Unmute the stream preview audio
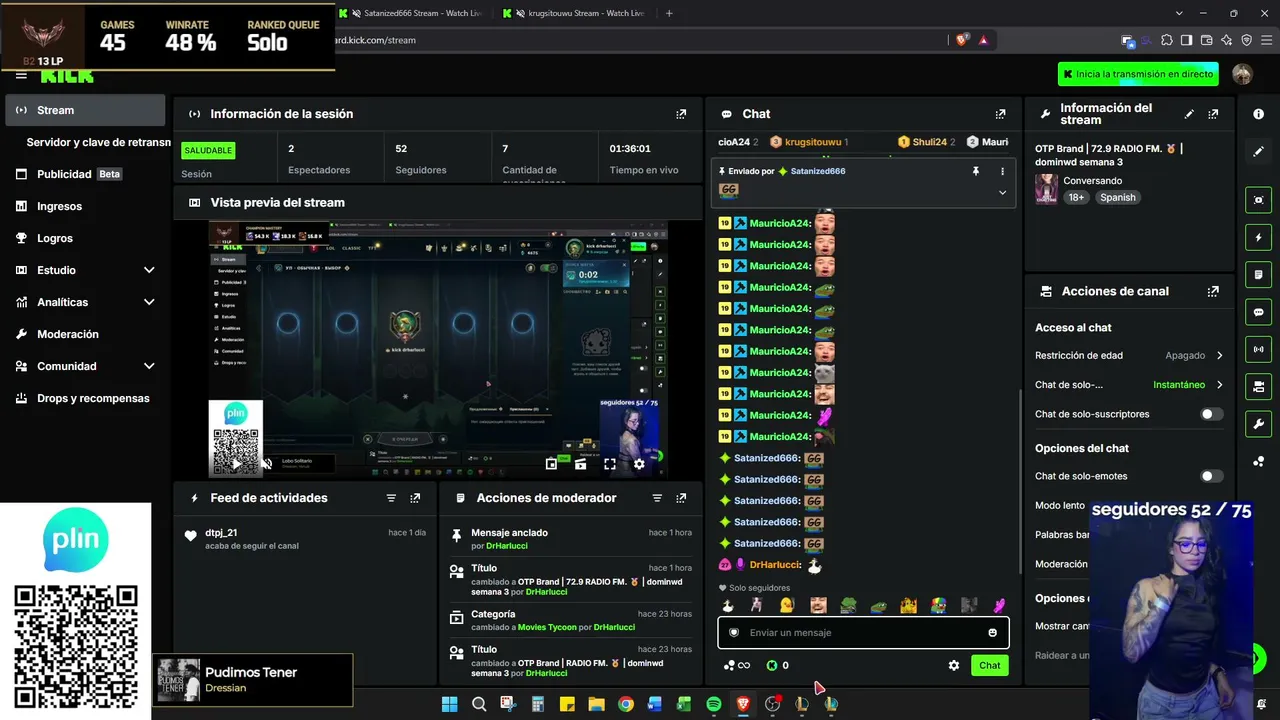The height and width of the screenshot is (720, 1280). point(267,464)
